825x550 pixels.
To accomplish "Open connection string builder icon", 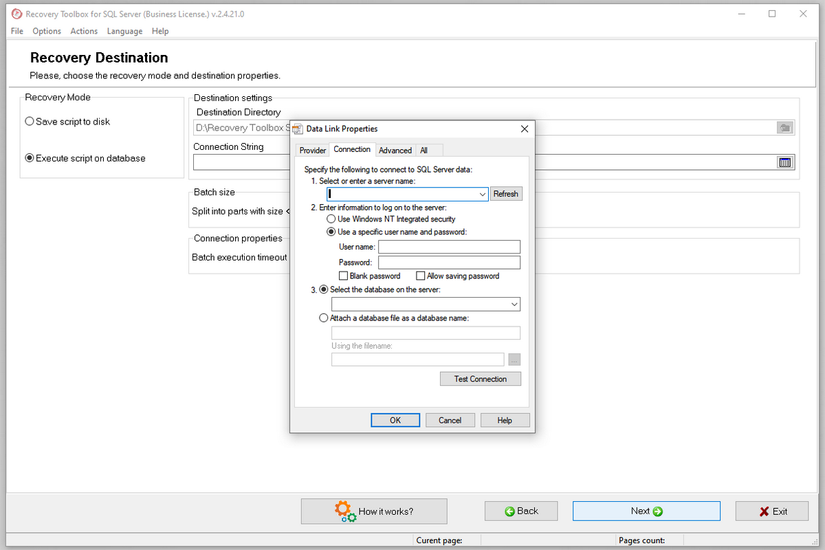I will (x=785, y=163).
